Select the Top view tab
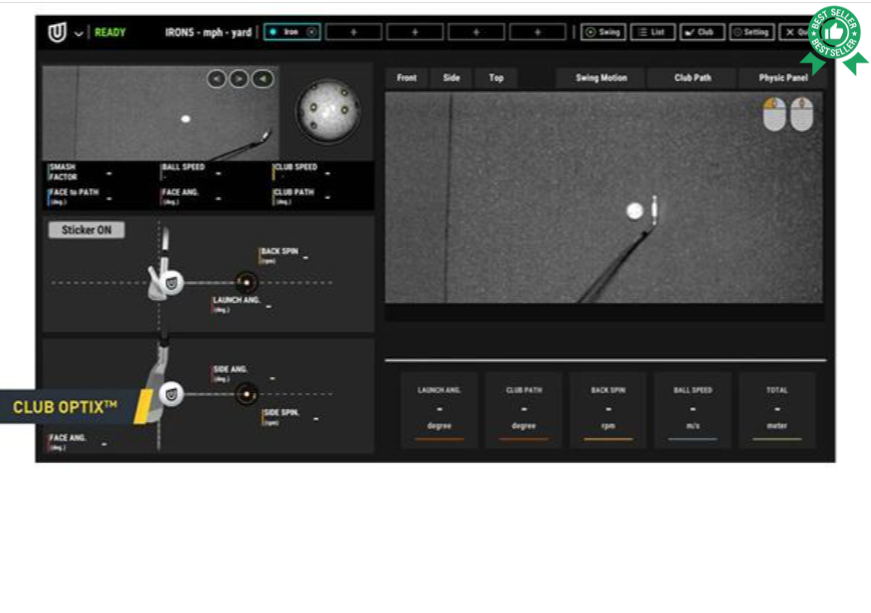This screenshot has width=871, height=613. pos(496,78)
